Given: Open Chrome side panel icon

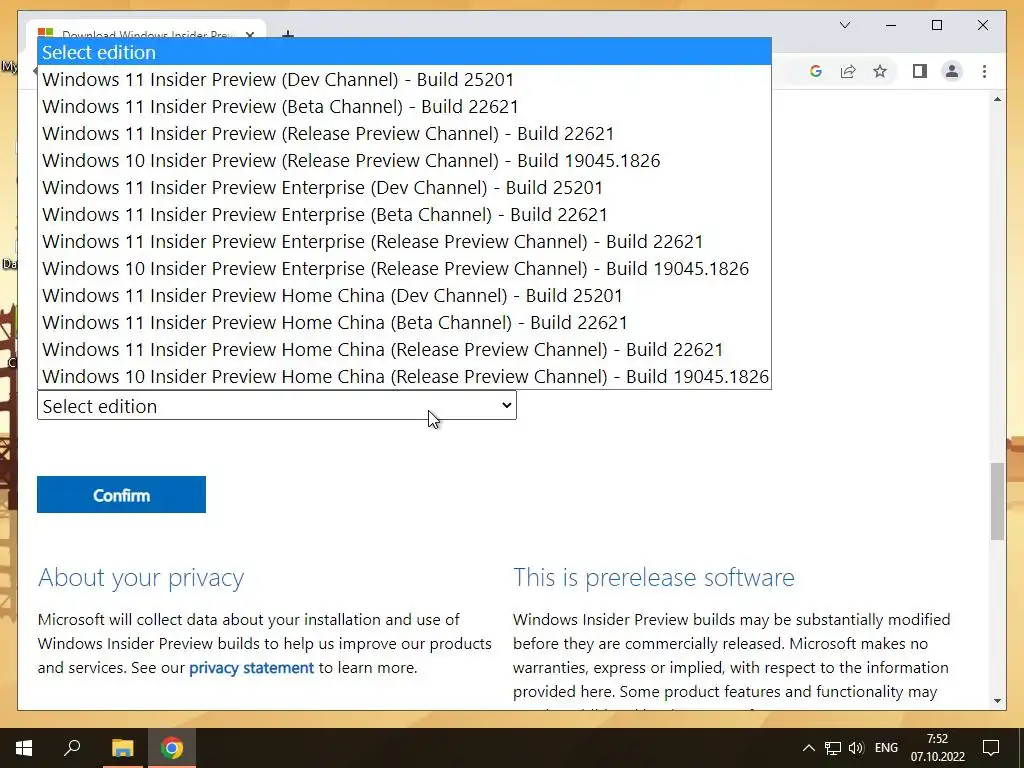Looking at the screenshot, I should tap(920, 71).
